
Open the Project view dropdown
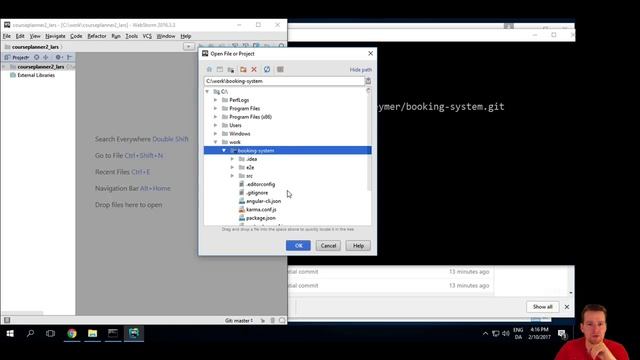(x=17, y=57)
